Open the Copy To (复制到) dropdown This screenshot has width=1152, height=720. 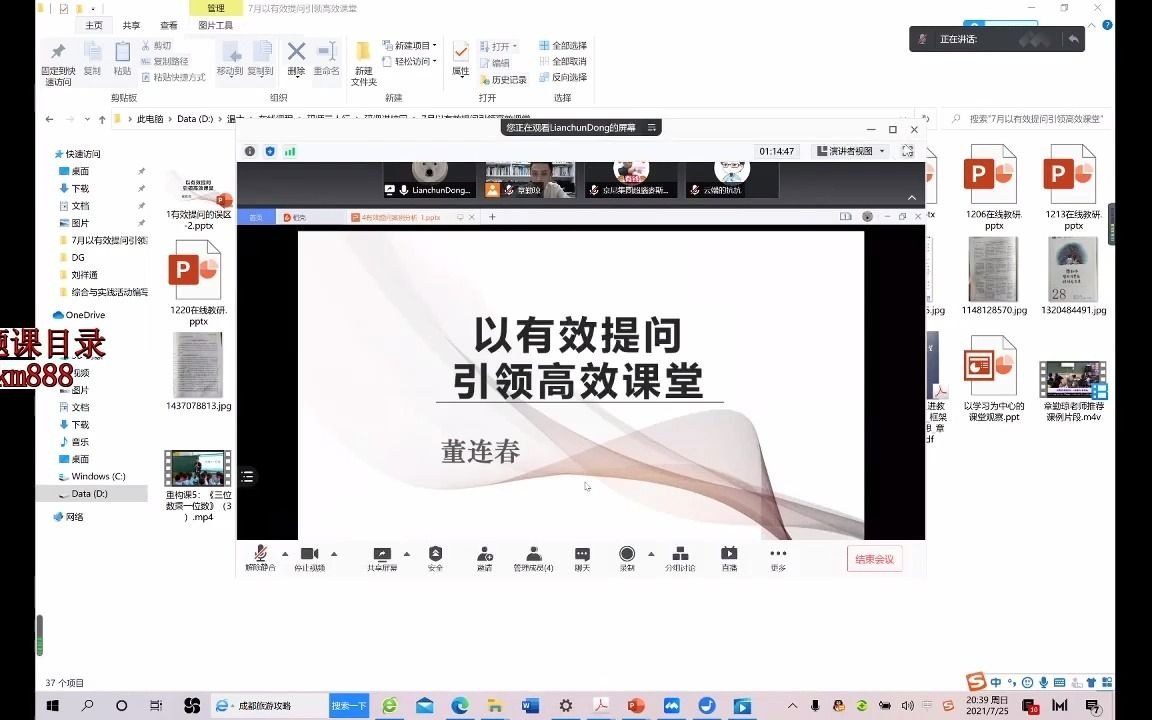[260, 59]
